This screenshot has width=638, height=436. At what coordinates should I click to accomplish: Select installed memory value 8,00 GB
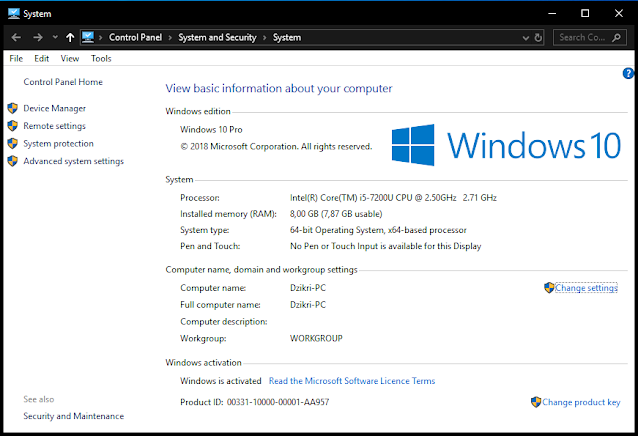[336, 214]
